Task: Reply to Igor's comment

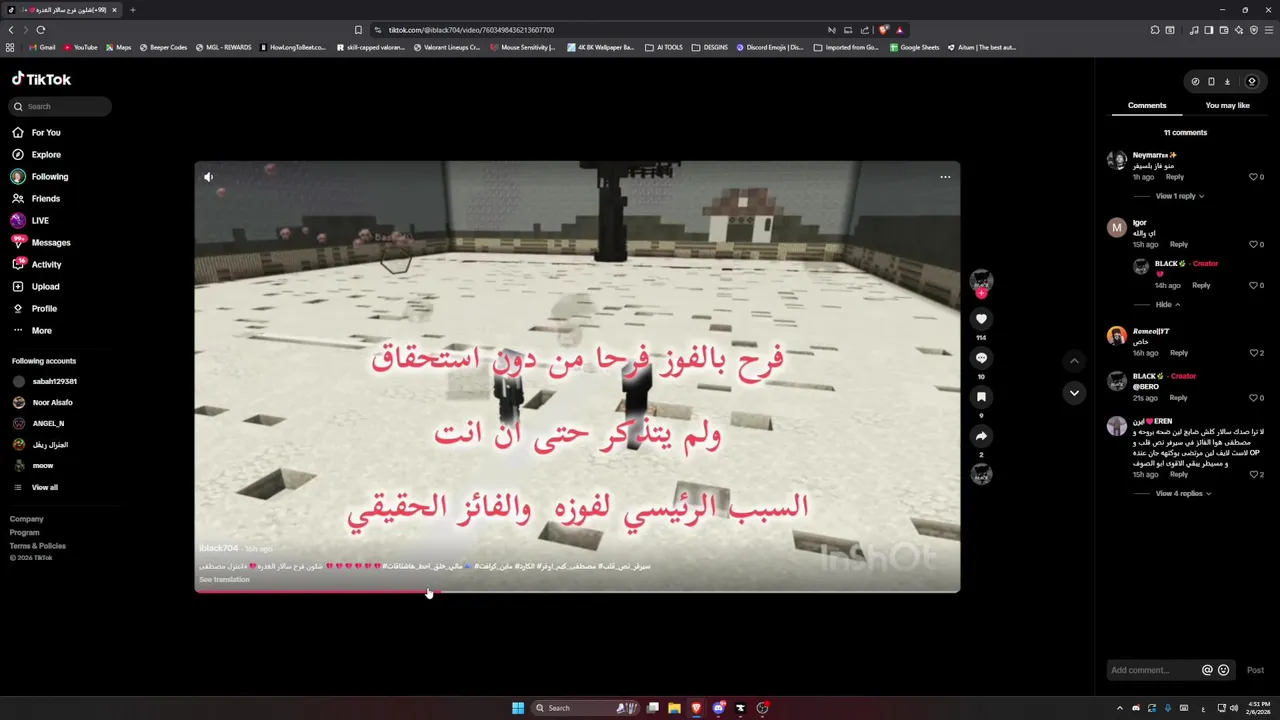Action: click(1179, 244)
